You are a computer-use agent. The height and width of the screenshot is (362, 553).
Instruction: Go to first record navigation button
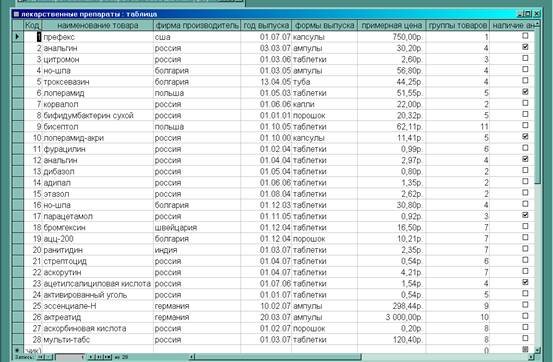(41, 357)
